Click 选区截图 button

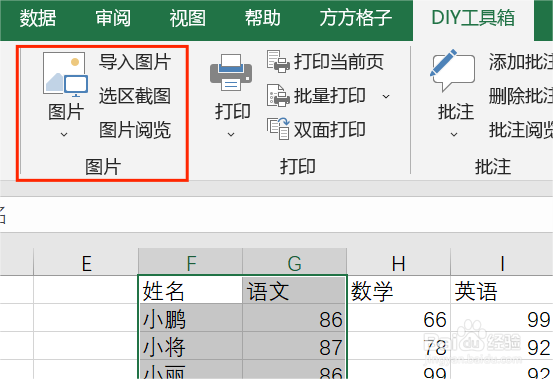click(135, 96)
